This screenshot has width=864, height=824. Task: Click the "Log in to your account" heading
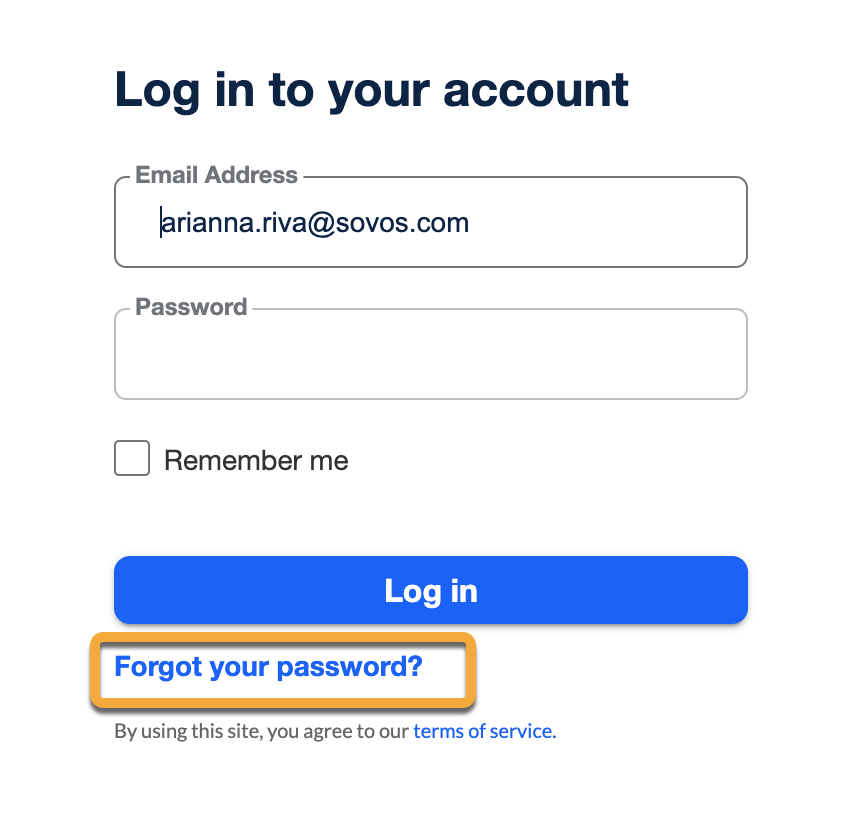point(371,89)
